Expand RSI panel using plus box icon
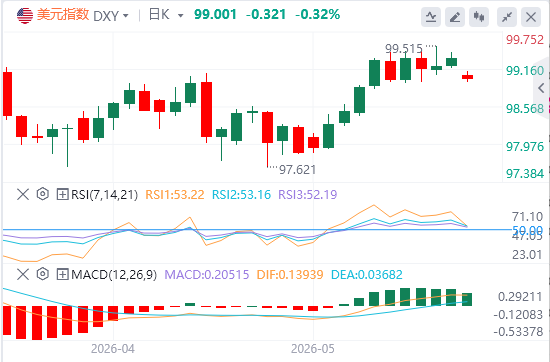This screenshot has width=550, height=362. 62,194
